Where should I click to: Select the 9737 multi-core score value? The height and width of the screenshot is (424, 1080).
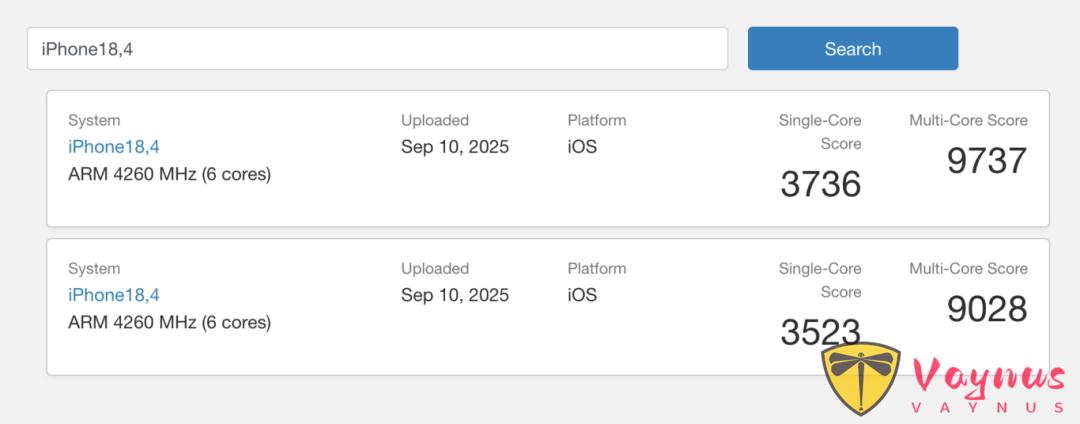[987, 161]
